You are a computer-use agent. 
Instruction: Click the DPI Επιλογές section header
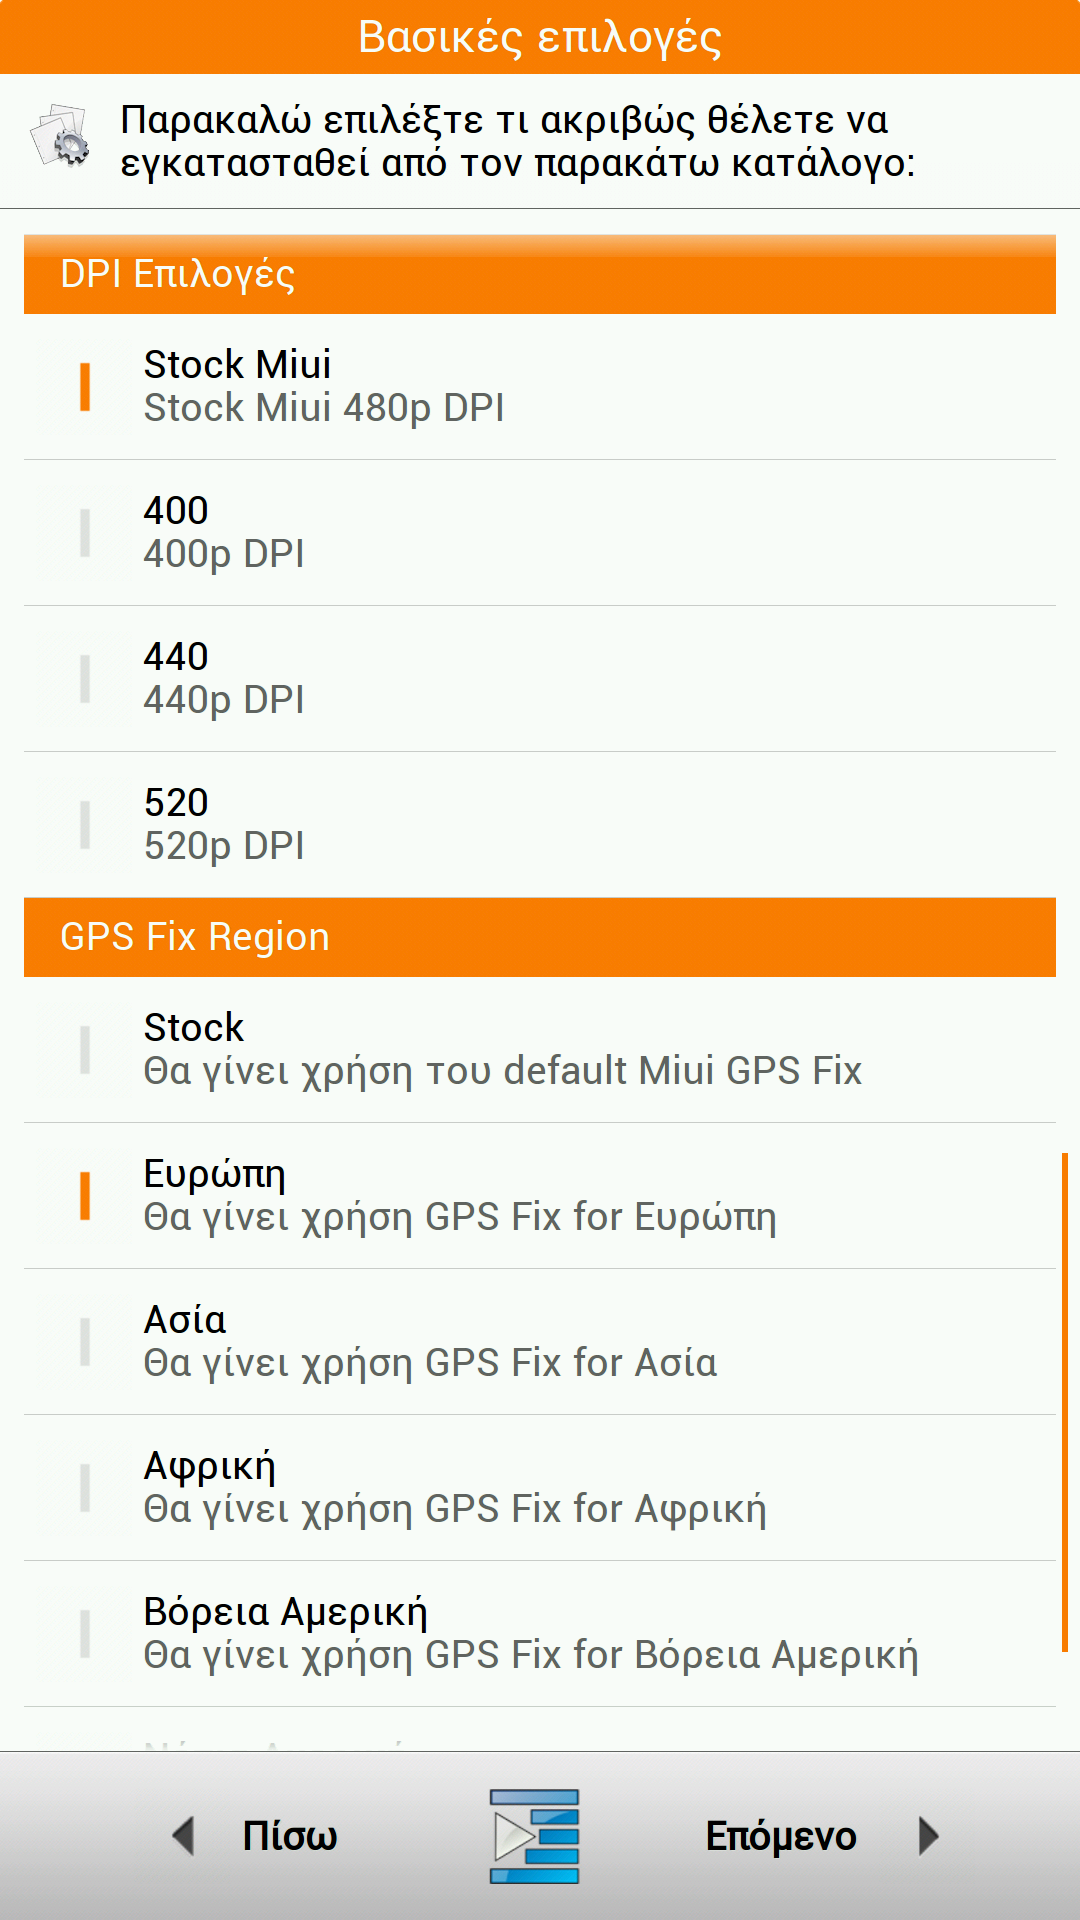540,274
